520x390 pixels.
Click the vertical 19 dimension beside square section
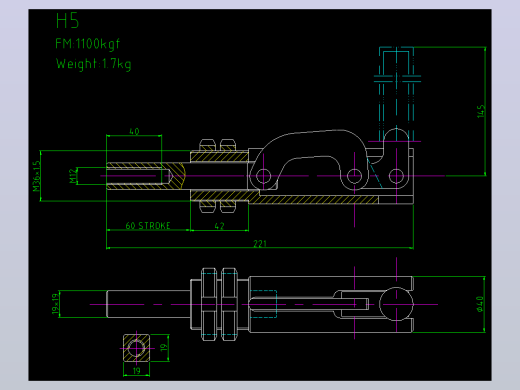[x=163, y=348]
